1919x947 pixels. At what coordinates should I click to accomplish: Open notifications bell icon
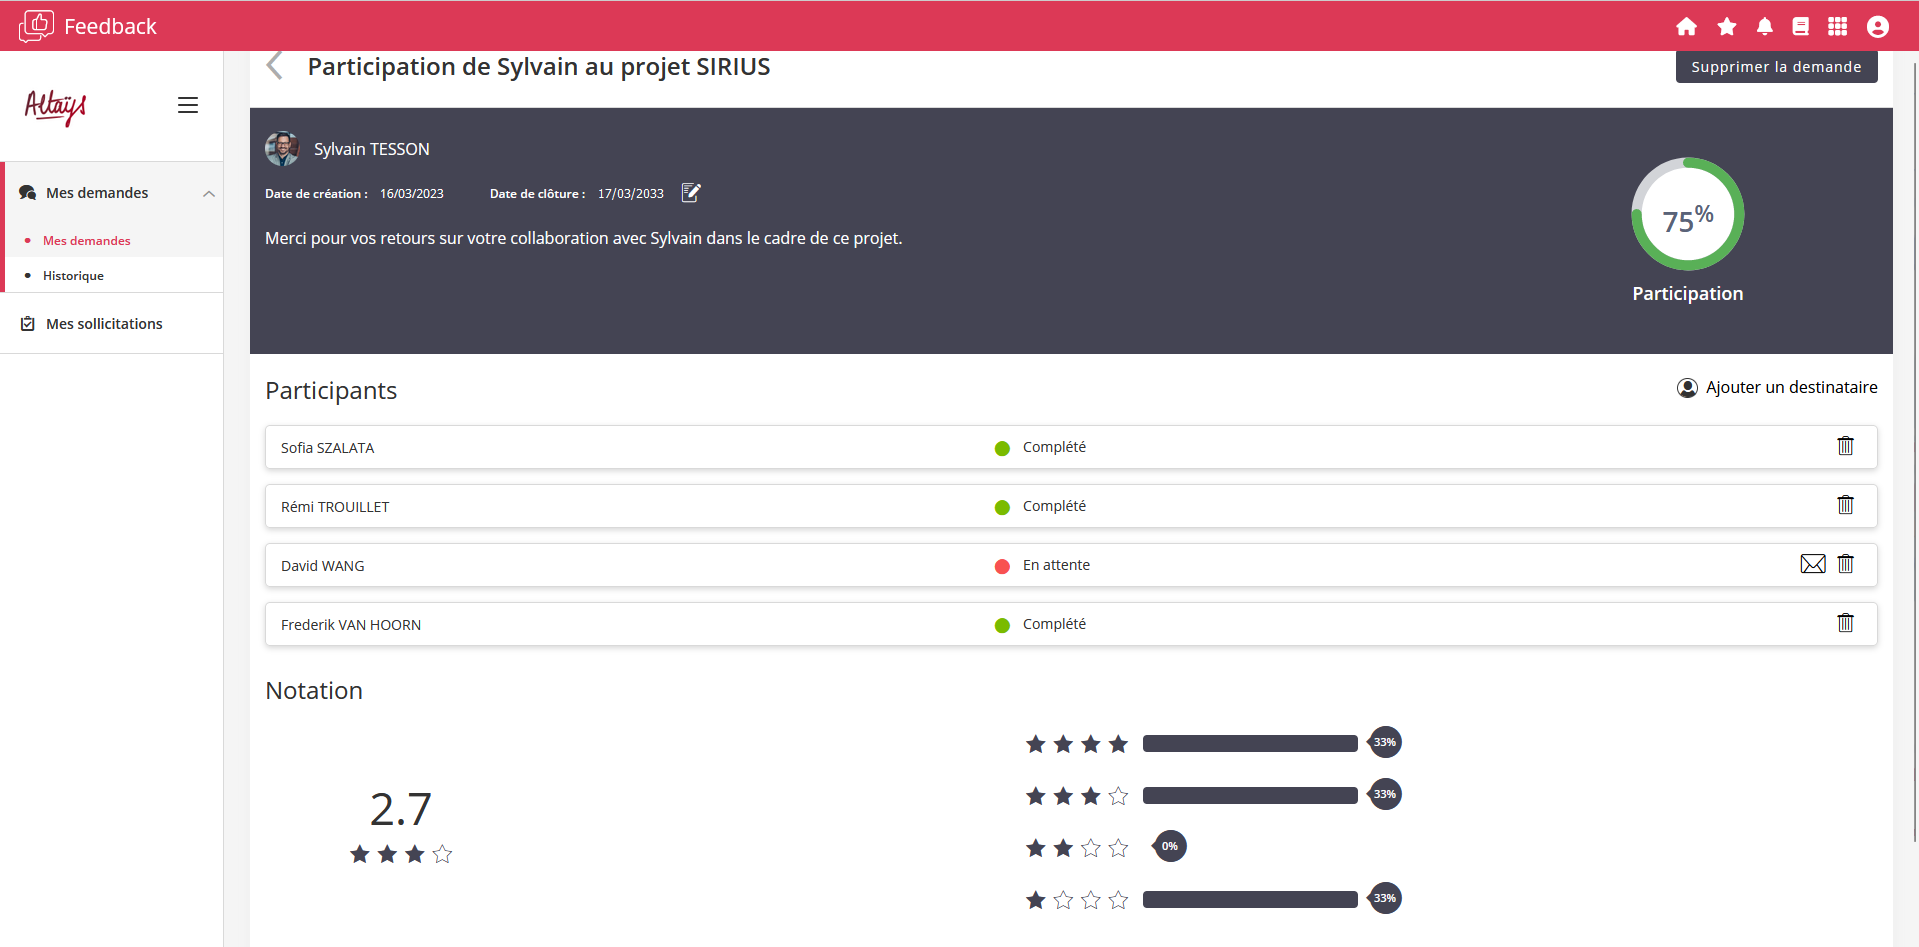point(1764,27)
